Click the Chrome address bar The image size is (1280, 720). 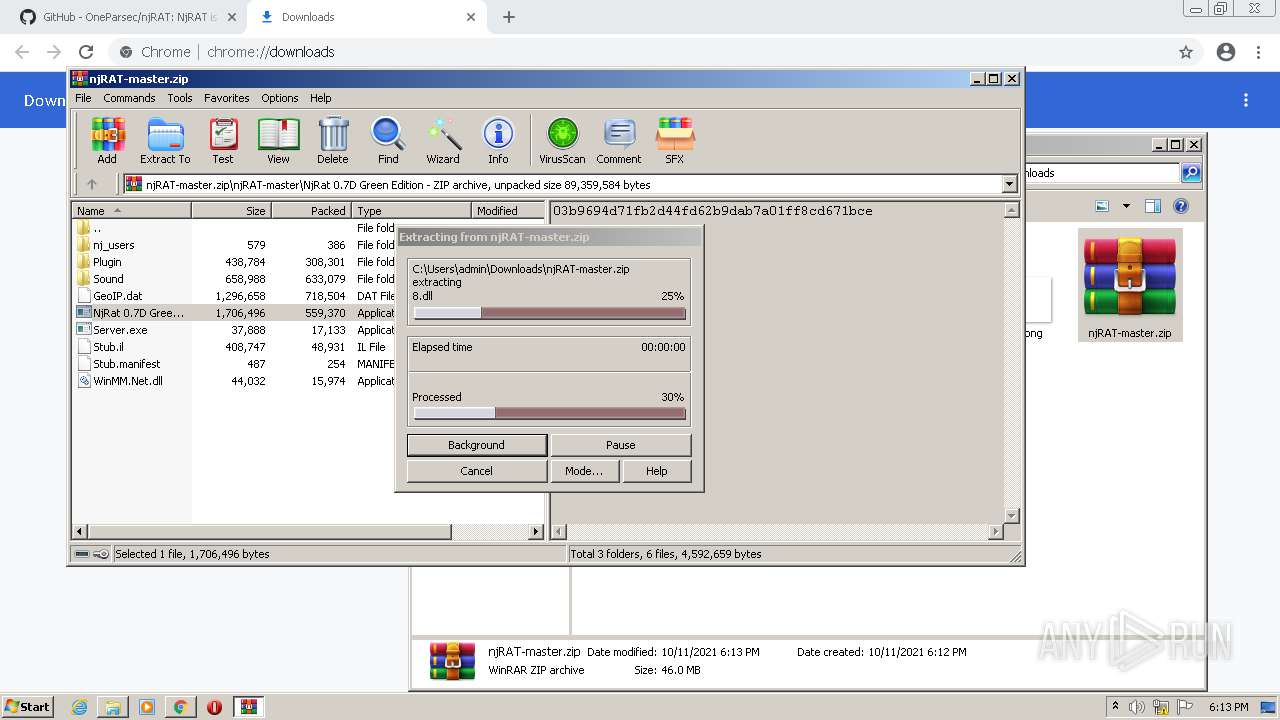click(640, 52)
